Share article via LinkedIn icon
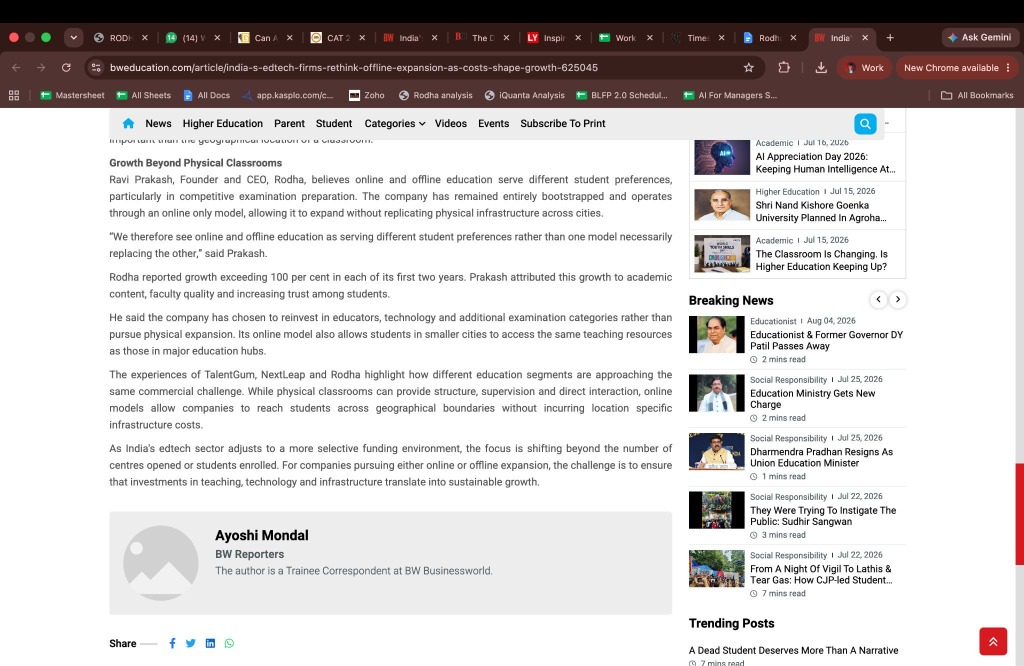 (210, 643)
